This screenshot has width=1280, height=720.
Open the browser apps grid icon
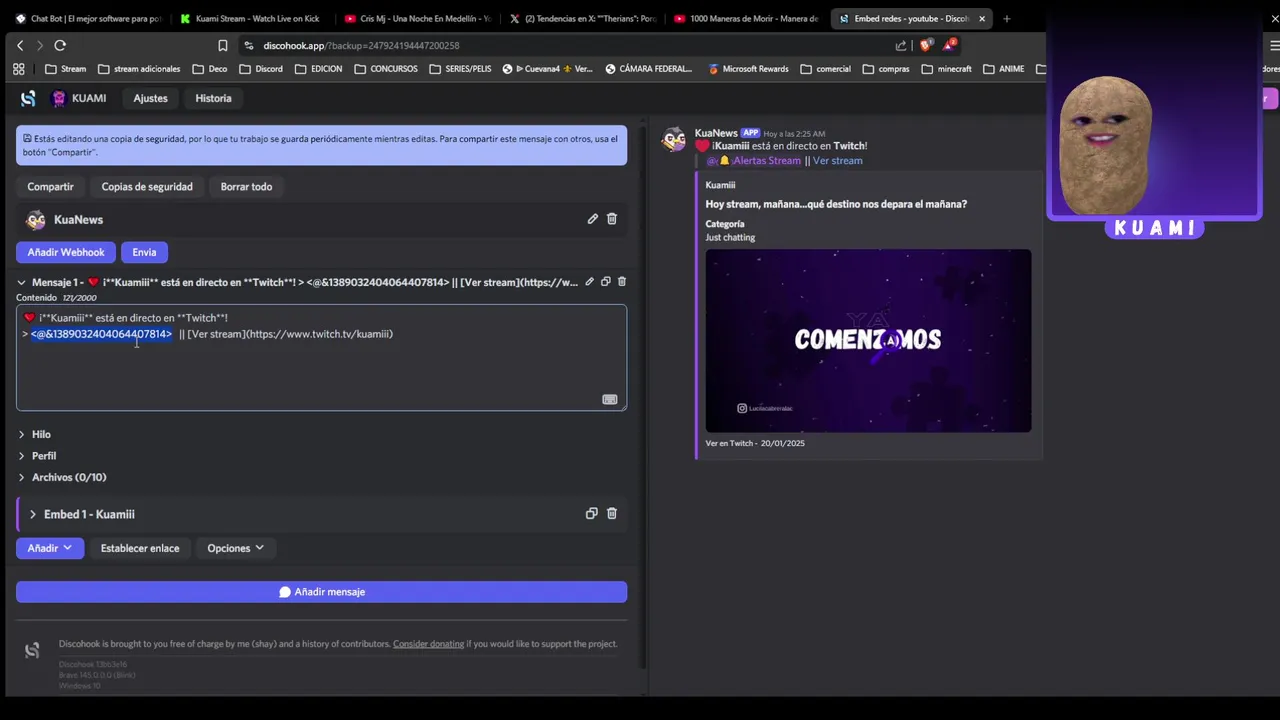tap(18, 69)
